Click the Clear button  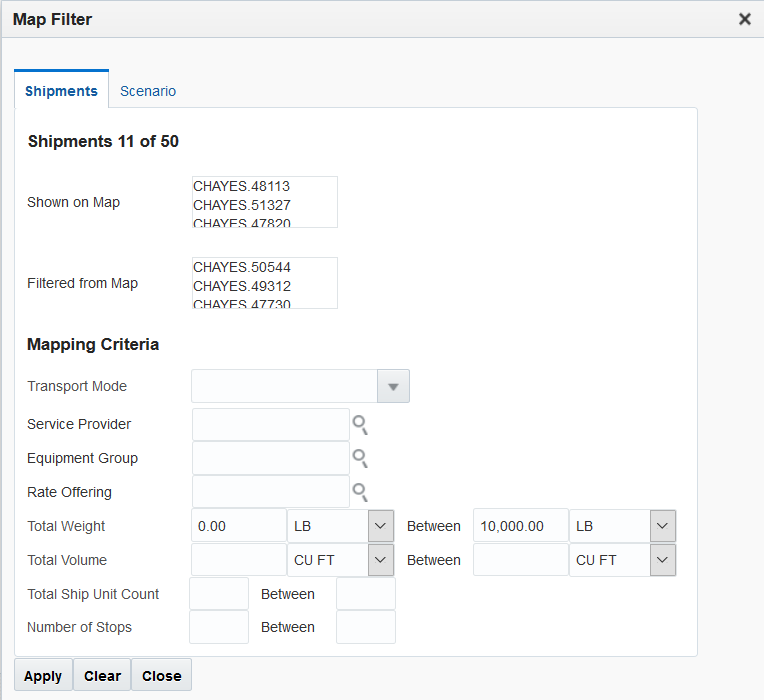point(102,676)
